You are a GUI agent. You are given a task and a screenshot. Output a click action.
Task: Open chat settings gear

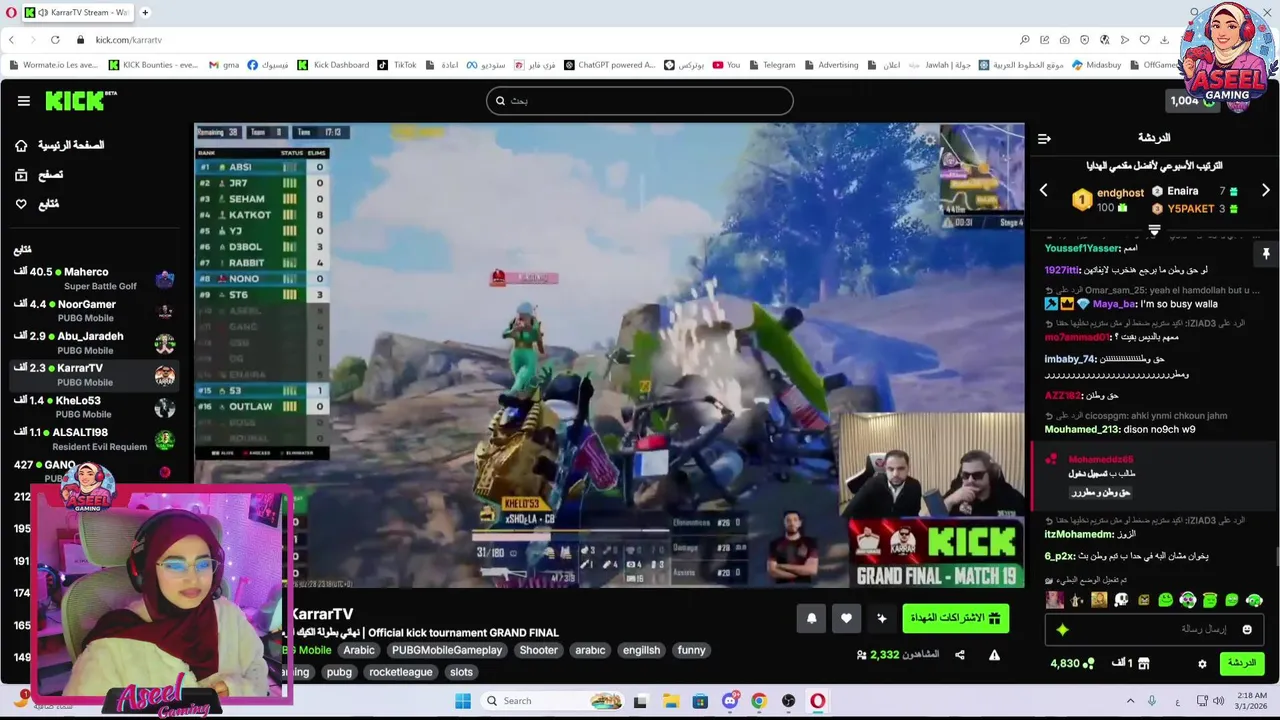pos(1202,663)
